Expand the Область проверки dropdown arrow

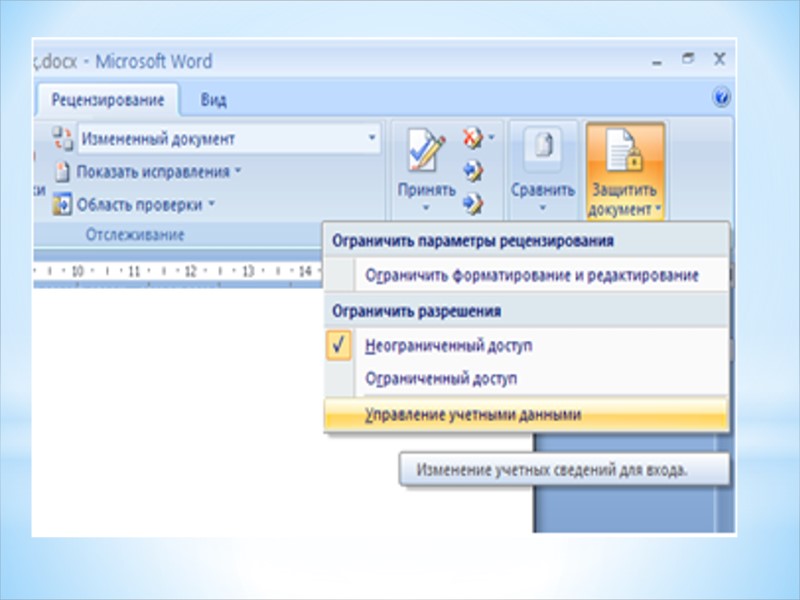click(211, 204)
